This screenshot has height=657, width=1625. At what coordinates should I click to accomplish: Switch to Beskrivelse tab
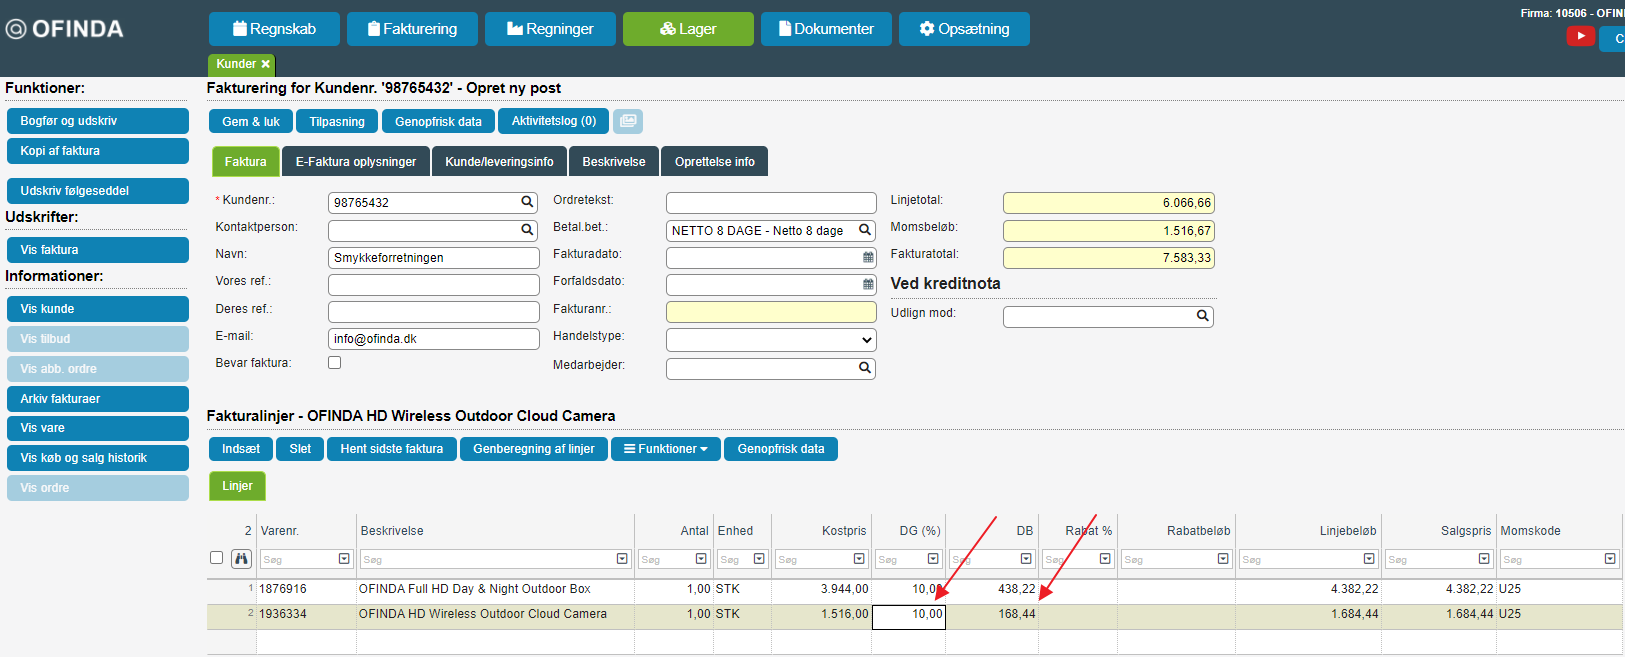click(614, 162)
